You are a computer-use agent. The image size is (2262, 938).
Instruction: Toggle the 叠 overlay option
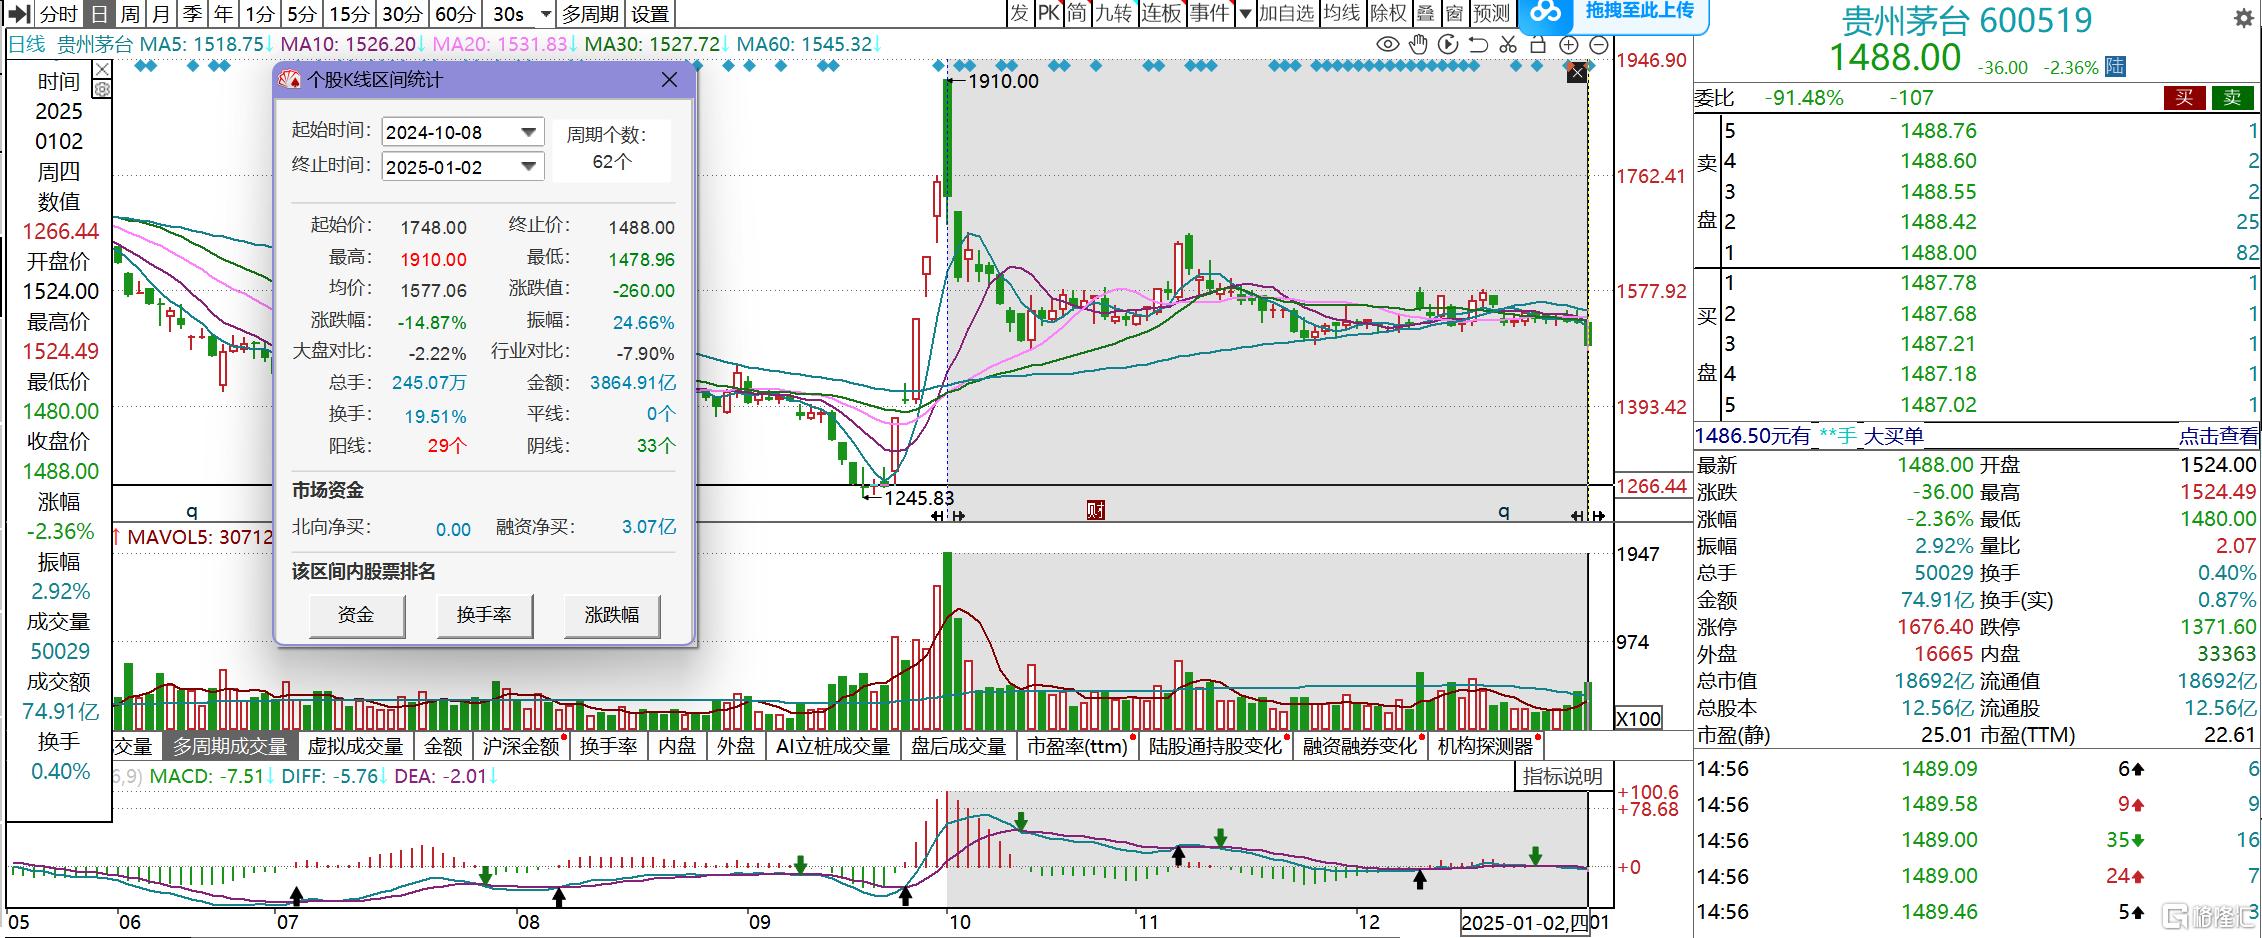tap(1426, 13)
